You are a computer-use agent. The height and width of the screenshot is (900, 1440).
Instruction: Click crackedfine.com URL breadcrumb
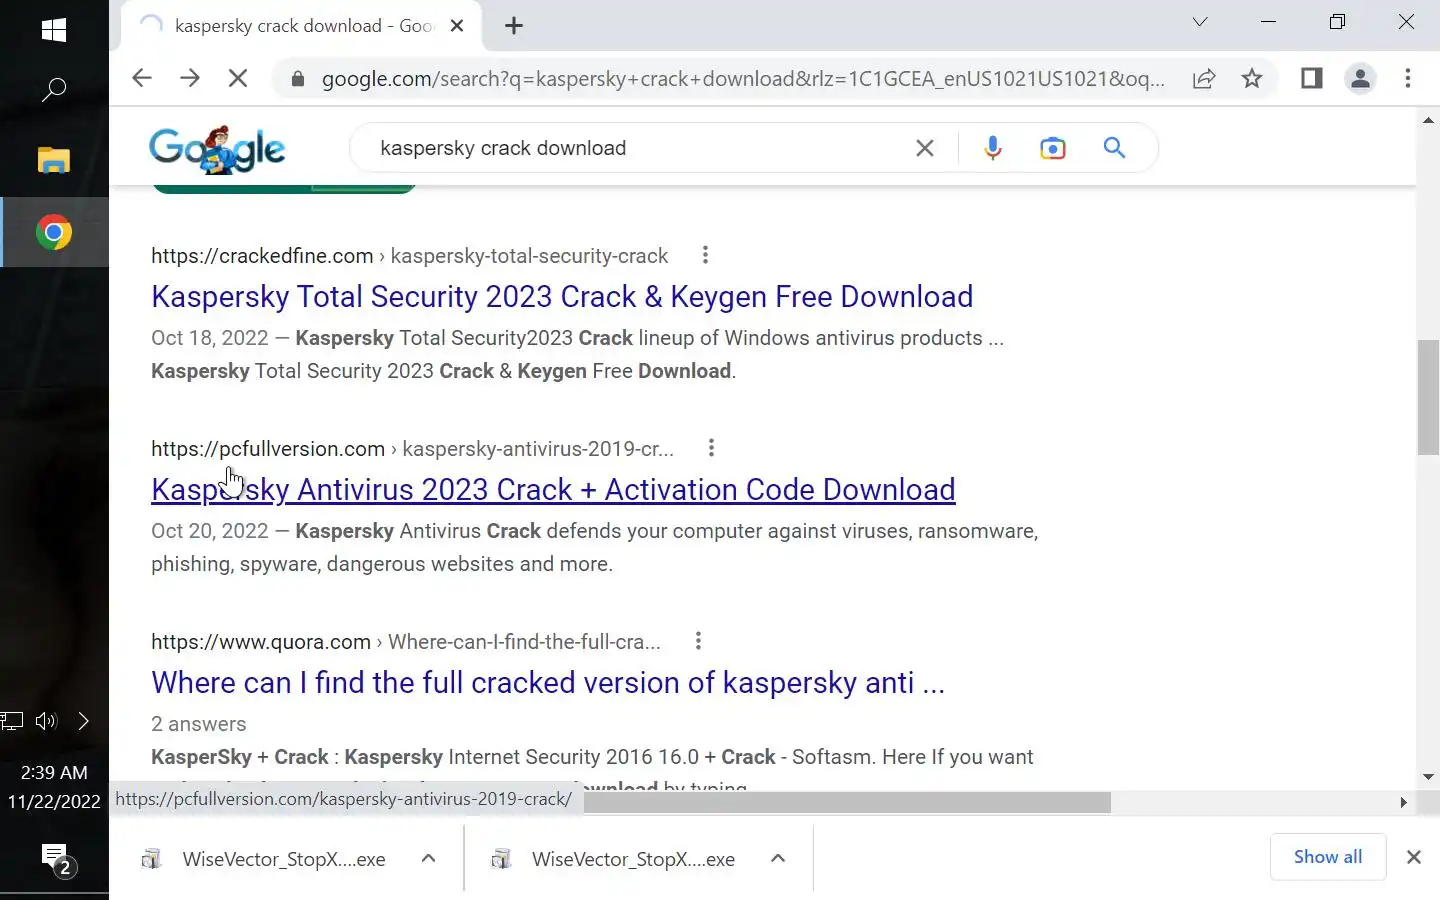click(x=409, y=256)
